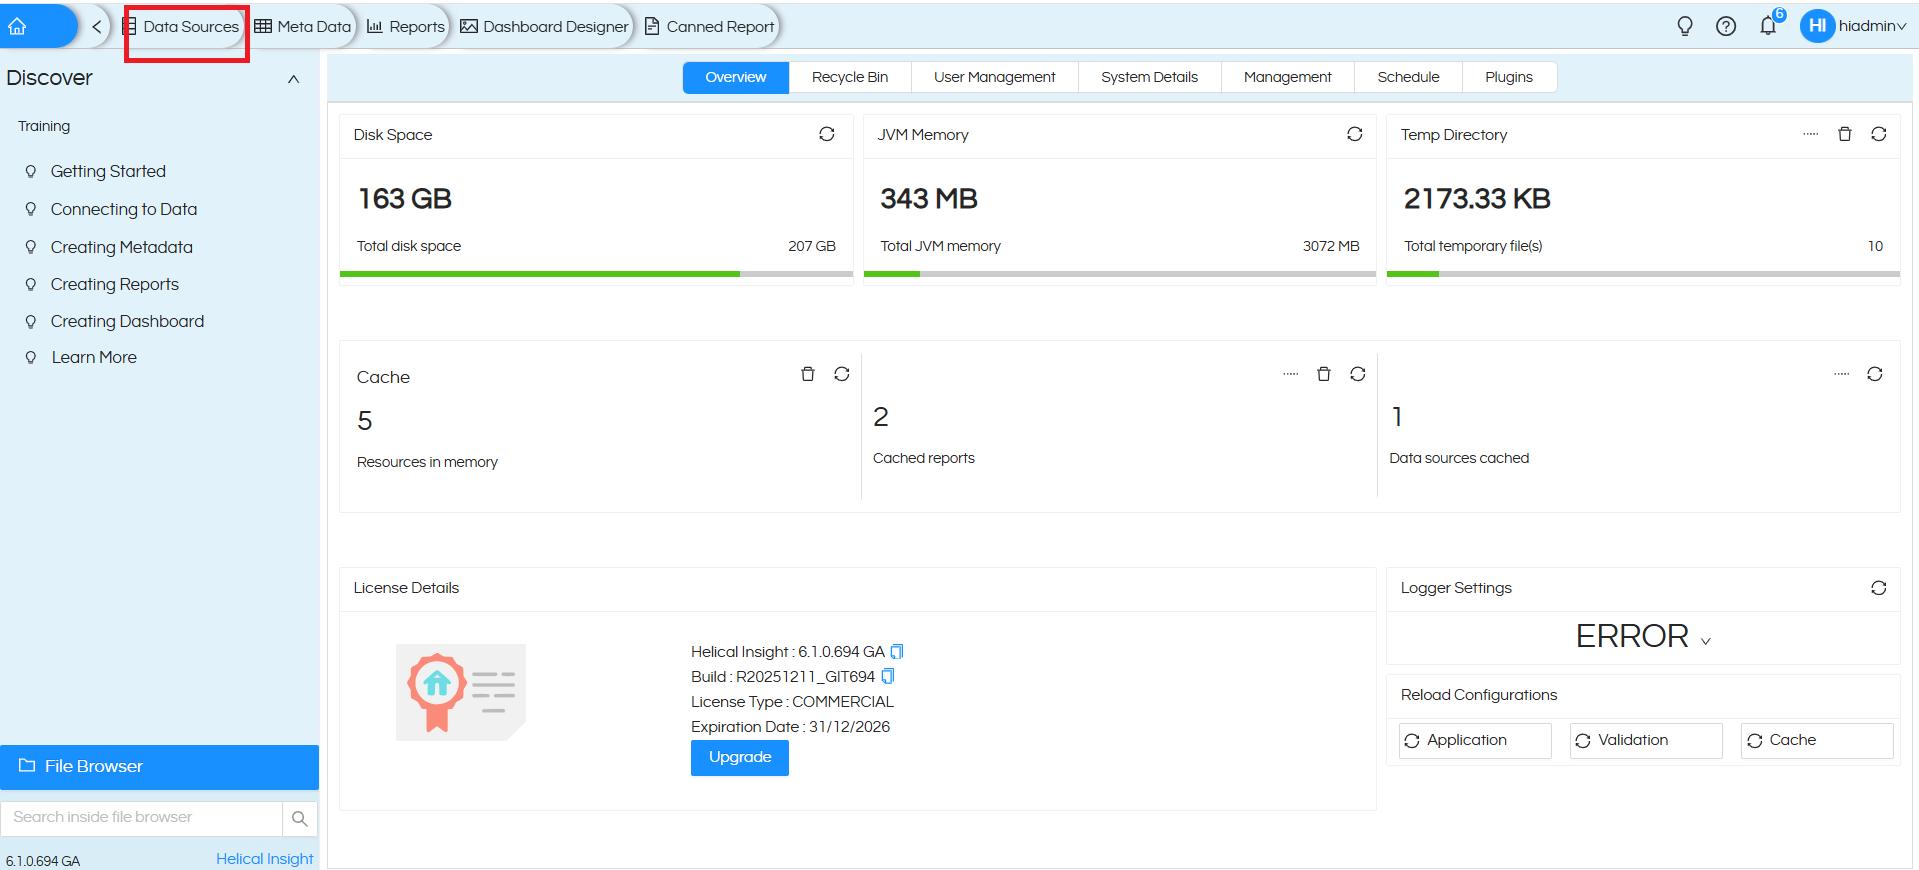Switch to the Plugins tab
The image size is (1919, 870).
coord(1509,77)
